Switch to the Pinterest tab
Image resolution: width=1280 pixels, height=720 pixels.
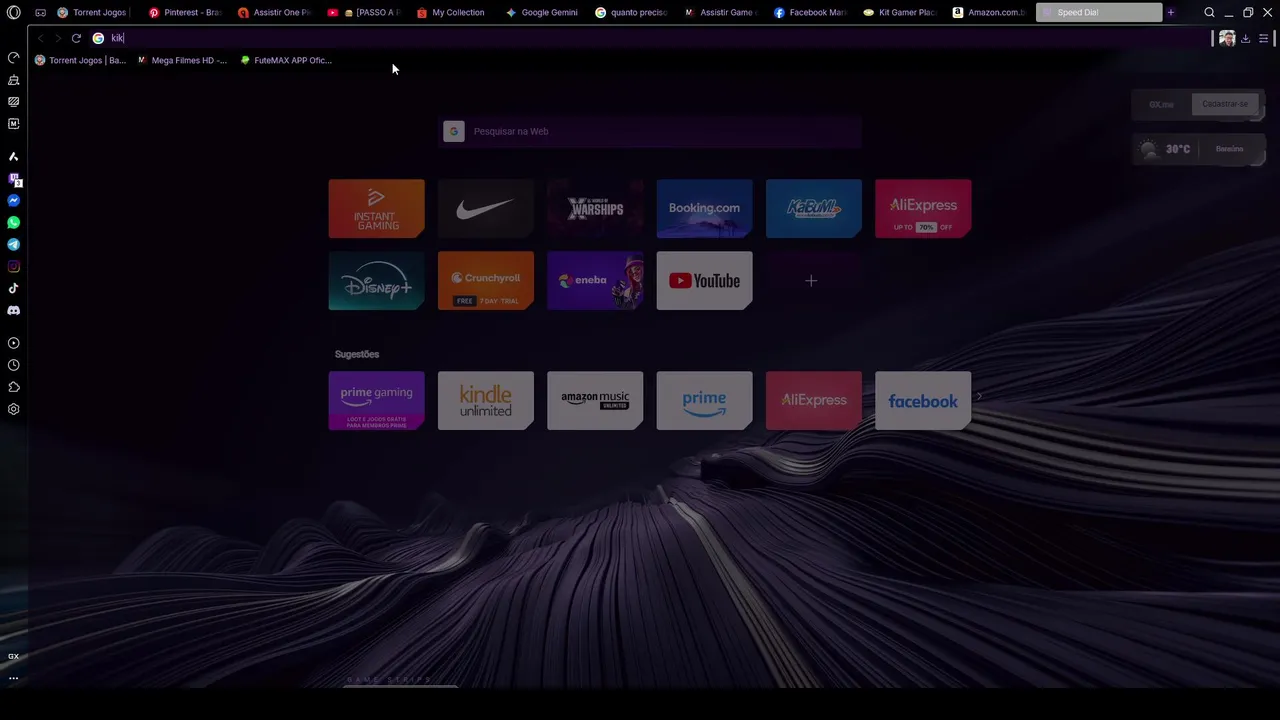coord(184,13)
